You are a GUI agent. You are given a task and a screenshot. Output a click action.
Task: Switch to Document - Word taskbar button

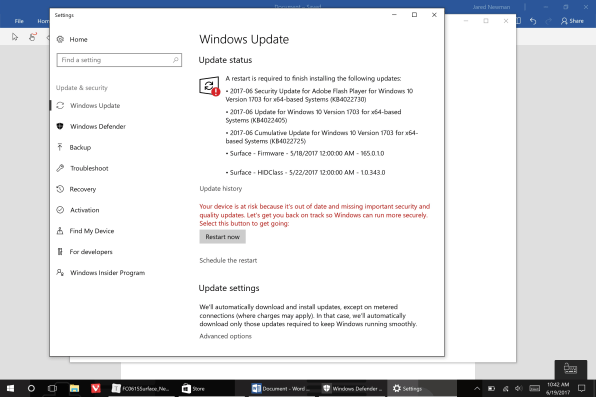(x=282, y=388)
